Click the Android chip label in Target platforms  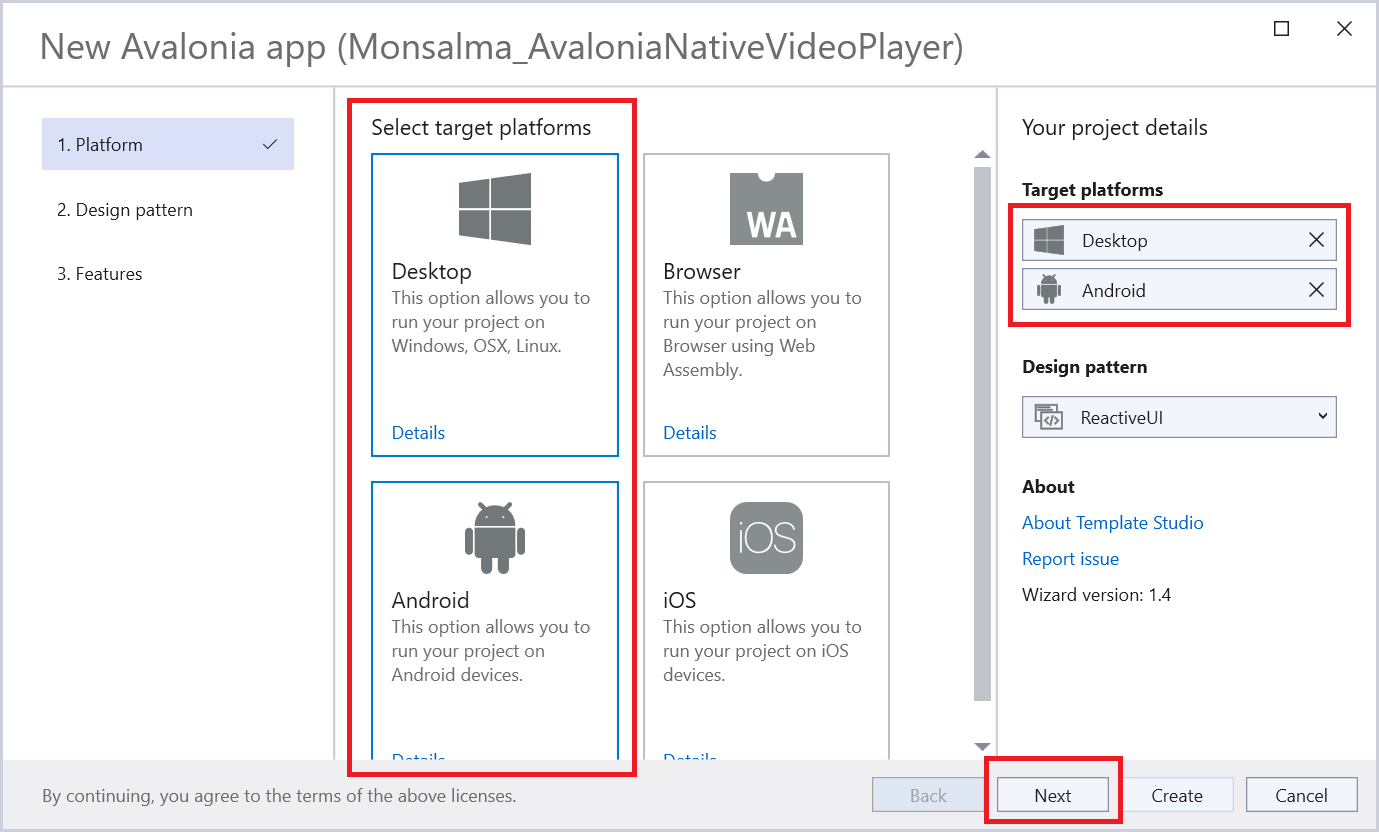point(1113,290)
